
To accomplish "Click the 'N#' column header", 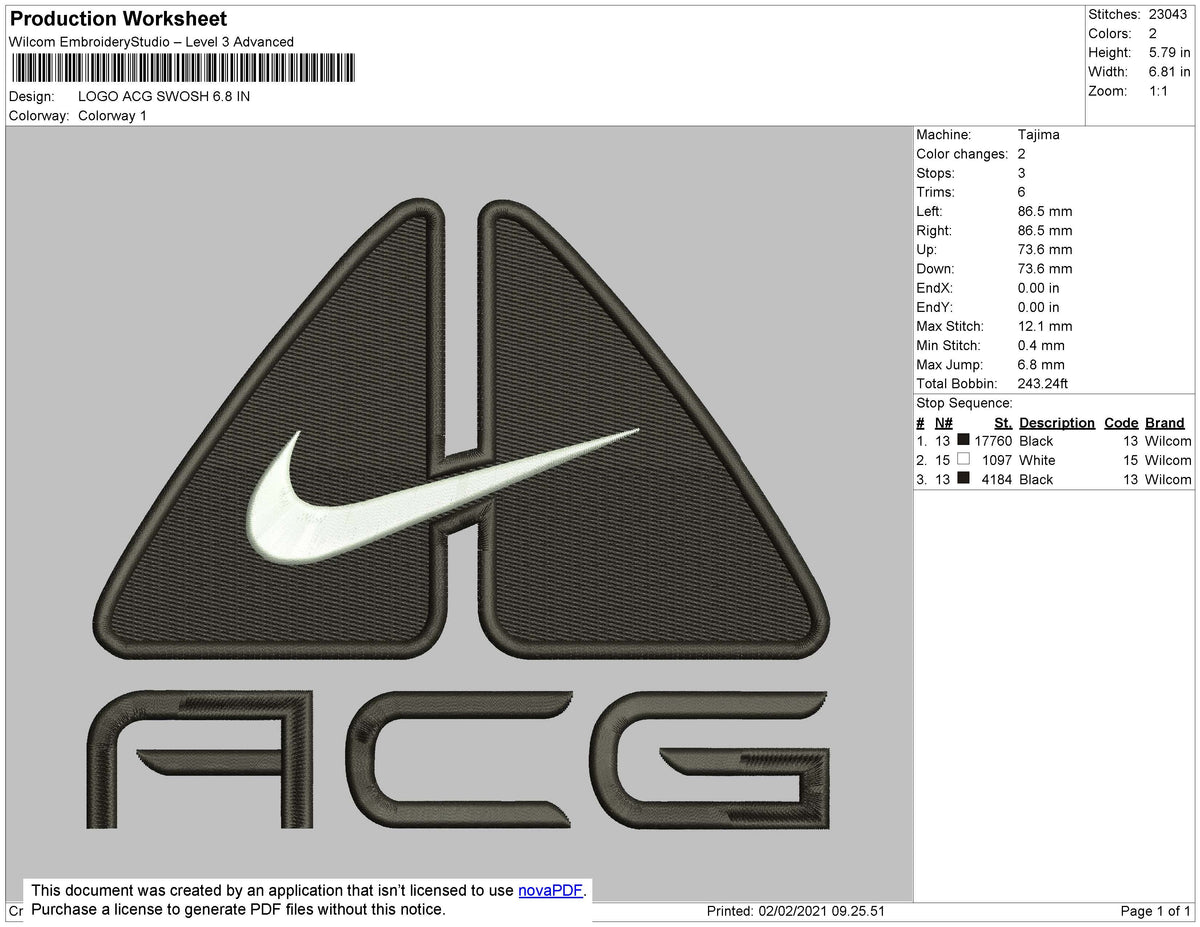I will (x=944, y=423).
